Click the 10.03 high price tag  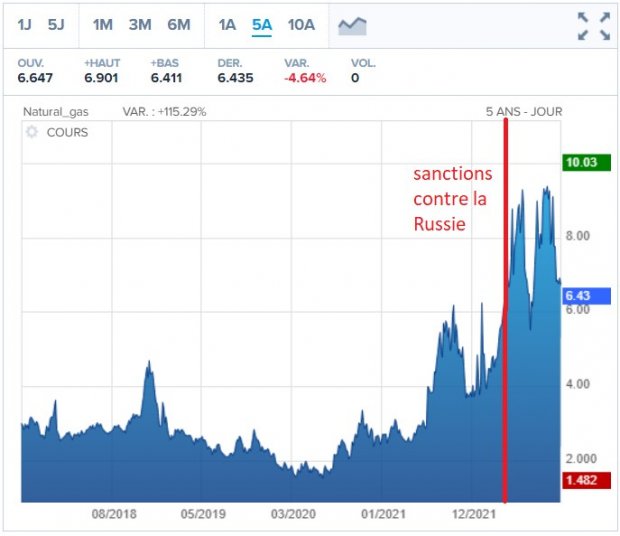pos(582,164)
